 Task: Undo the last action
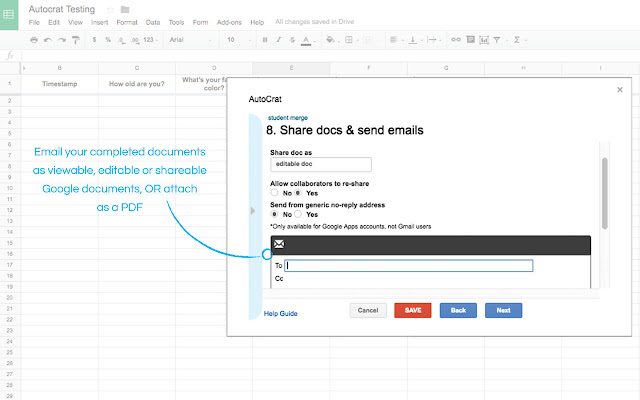[48, 40]
